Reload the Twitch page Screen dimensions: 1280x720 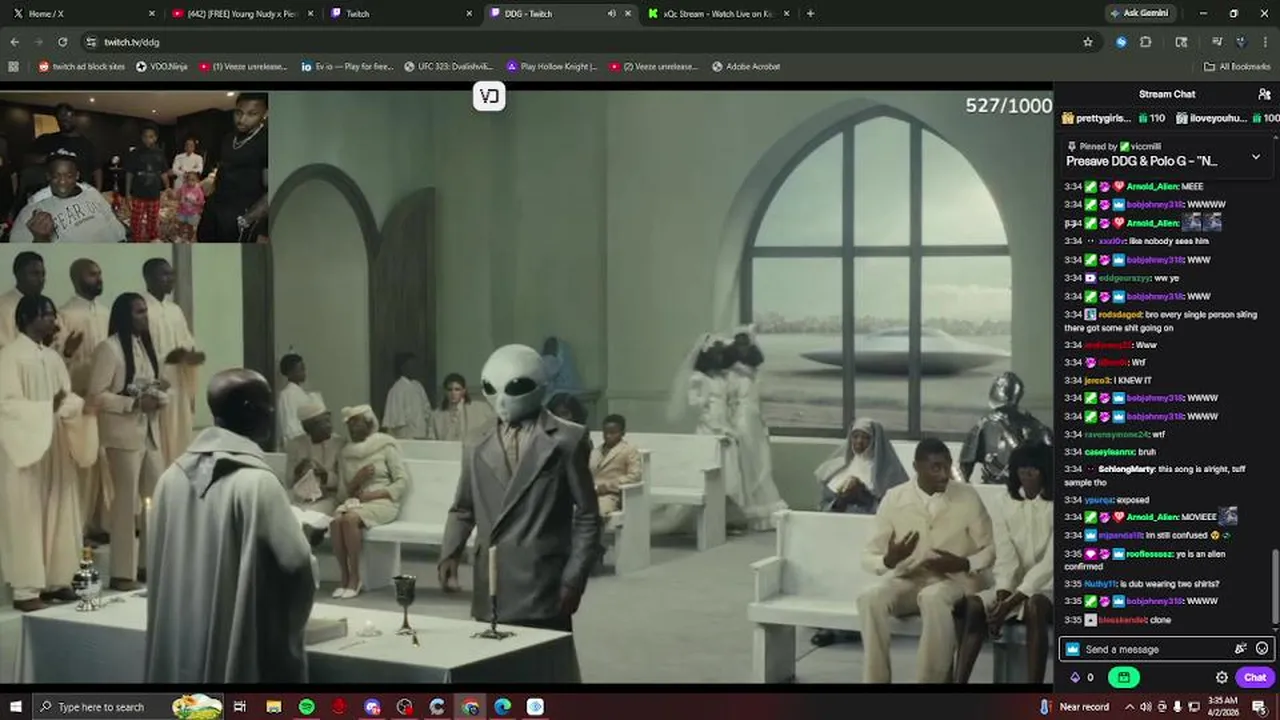pyautogui.click(x=62, y=42)
